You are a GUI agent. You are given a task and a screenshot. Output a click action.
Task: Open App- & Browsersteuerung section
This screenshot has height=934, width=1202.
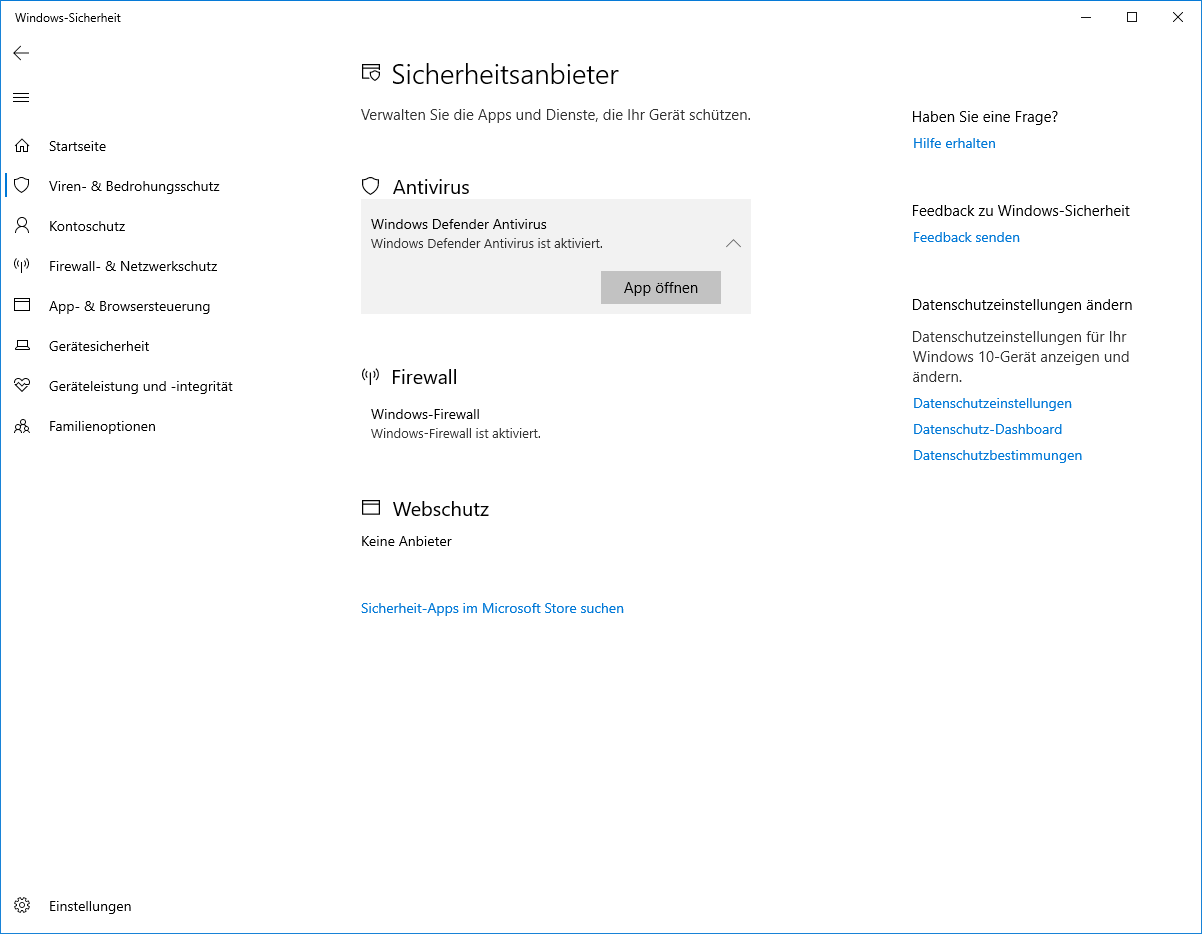pyautogui.click(x=129, y=306)
